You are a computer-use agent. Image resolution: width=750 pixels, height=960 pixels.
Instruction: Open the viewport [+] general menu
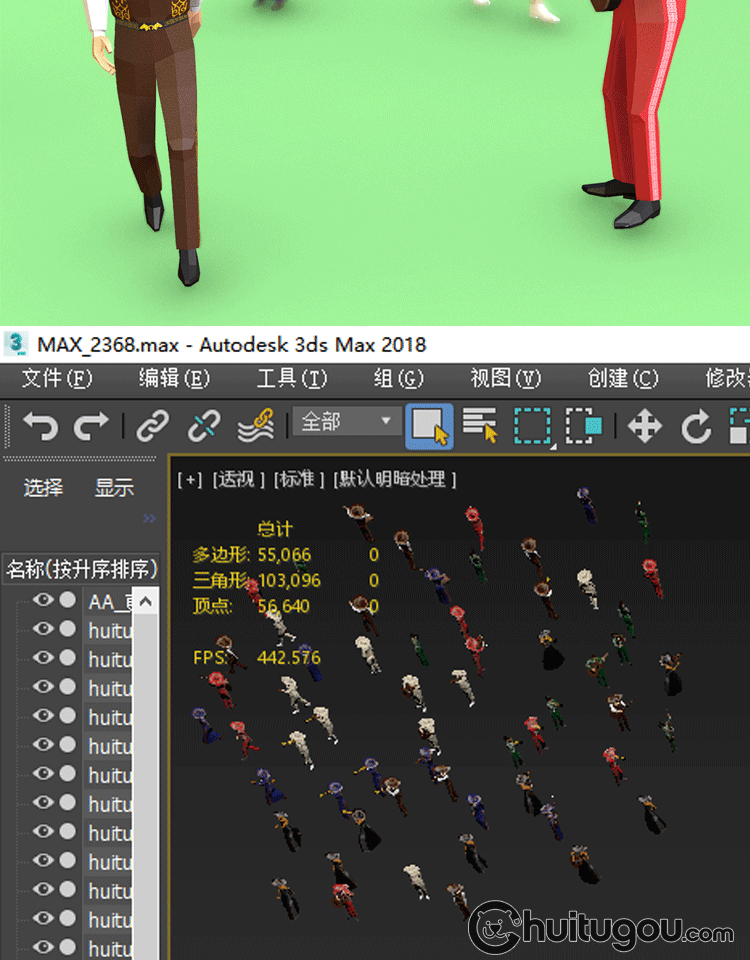(x=190, y=479)
